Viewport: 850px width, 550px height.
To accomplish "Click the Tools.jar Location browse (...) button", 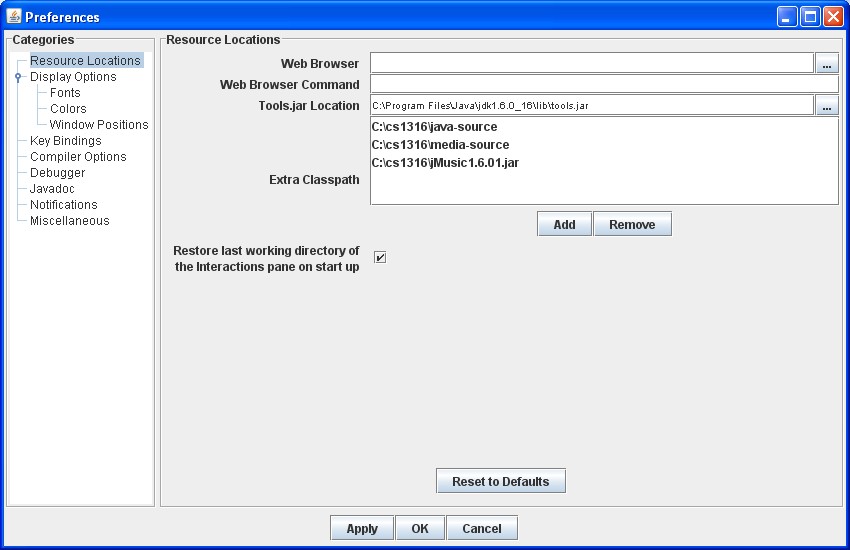I will [827, 105].
